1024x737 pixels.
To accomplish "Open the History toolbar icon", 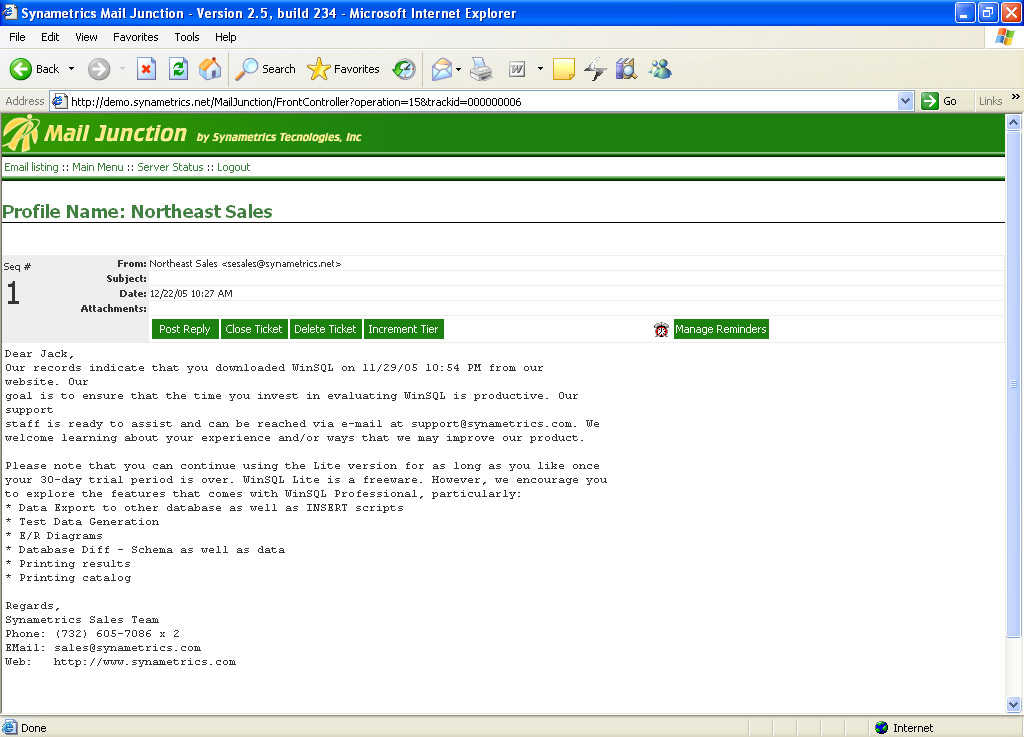I will tap(404, 69).
